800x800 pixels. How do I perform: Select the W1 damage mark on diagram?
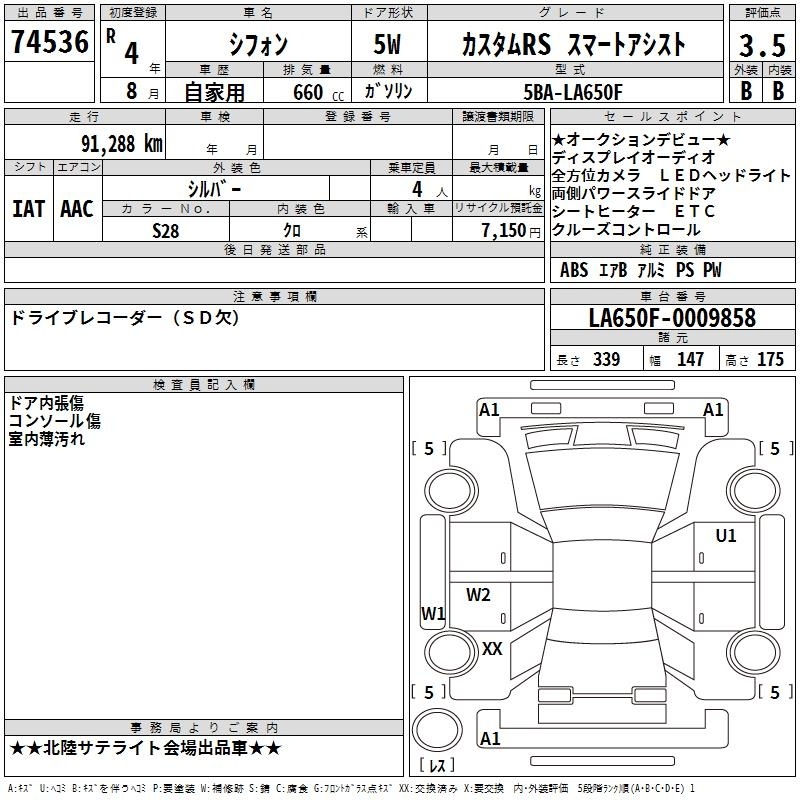pyautogui.click(x=433, y=613)
